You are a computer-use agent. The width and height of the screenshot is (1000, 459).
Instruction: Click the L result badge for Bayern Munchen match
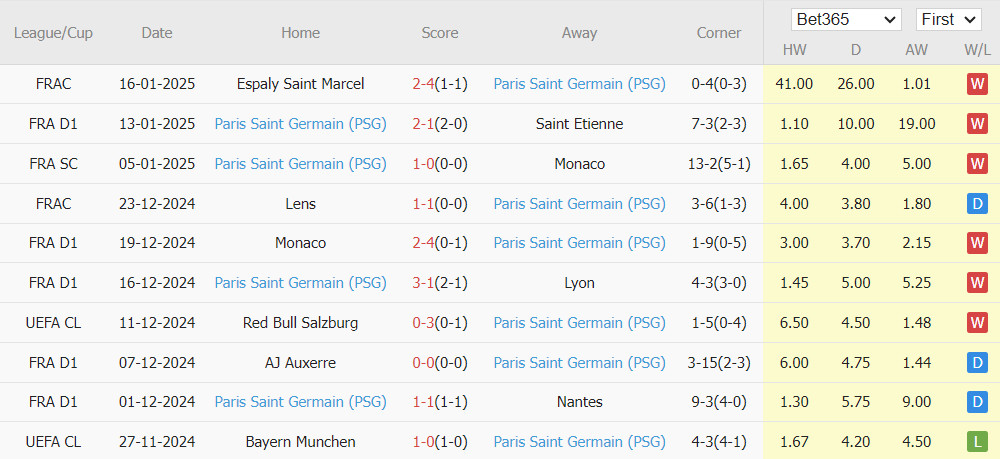(976, 442)
